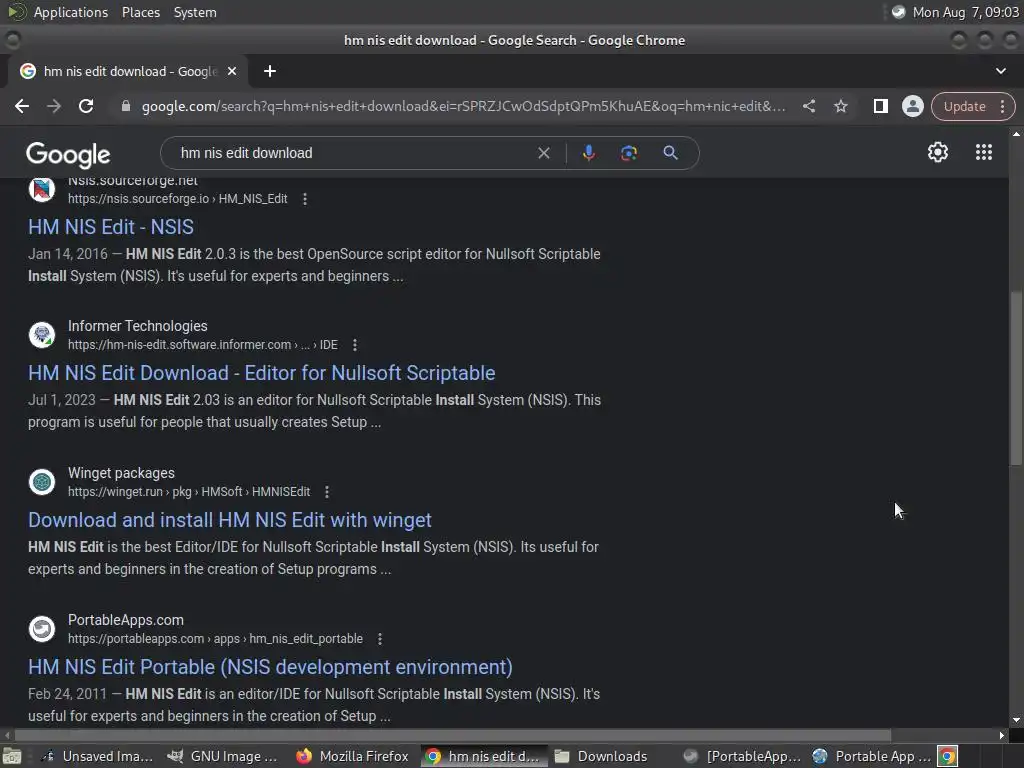
Task: Open more options for PortableApps.com result
Action: tap(379, 639)
